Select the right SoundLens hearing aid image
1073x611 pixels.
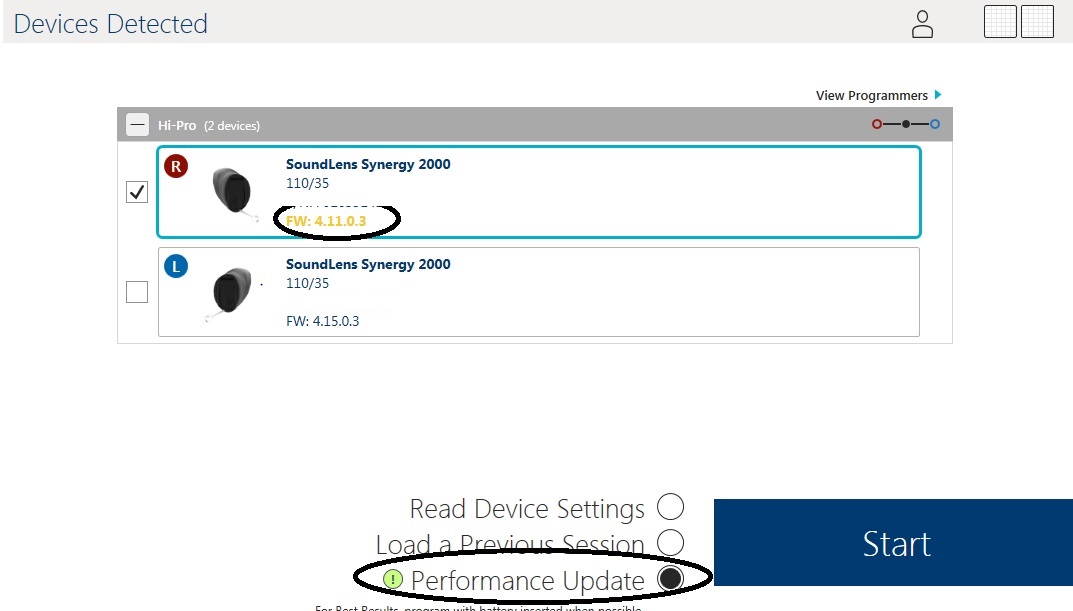tap(233, 193)
